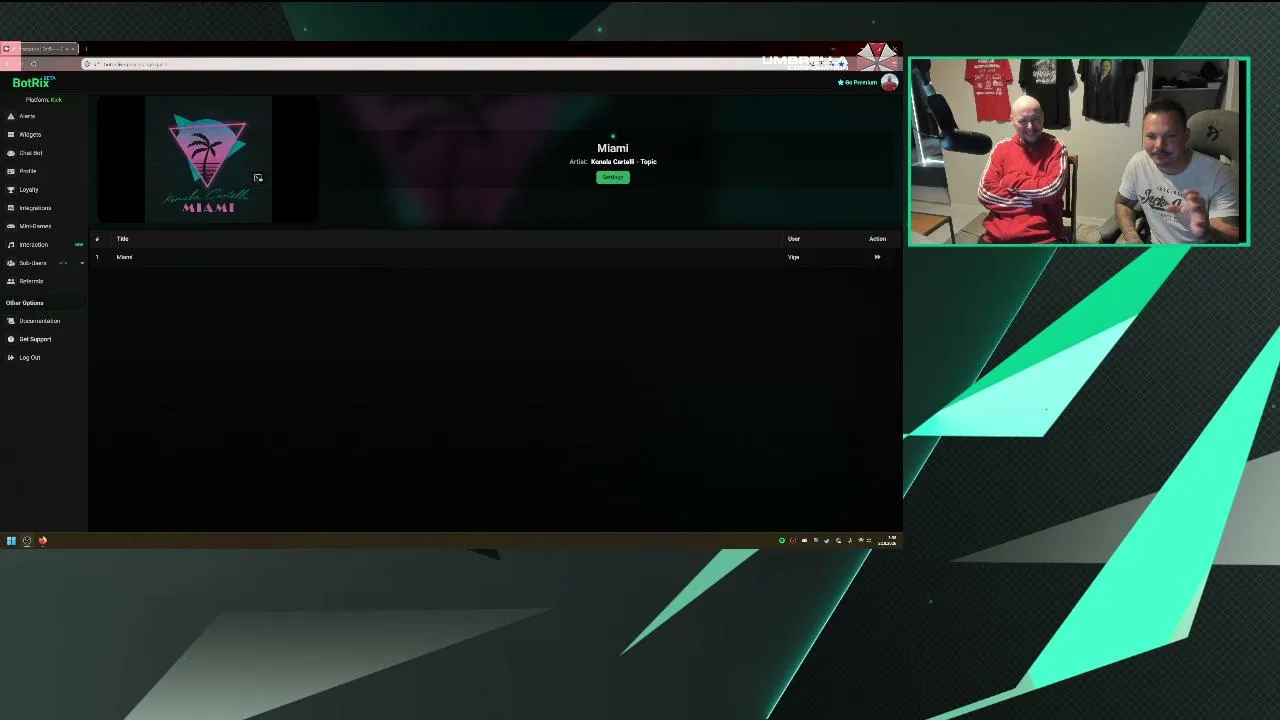Click the Mini-Games controller icon
Viewport: 1280px width, 720px height.
point(11,226)
